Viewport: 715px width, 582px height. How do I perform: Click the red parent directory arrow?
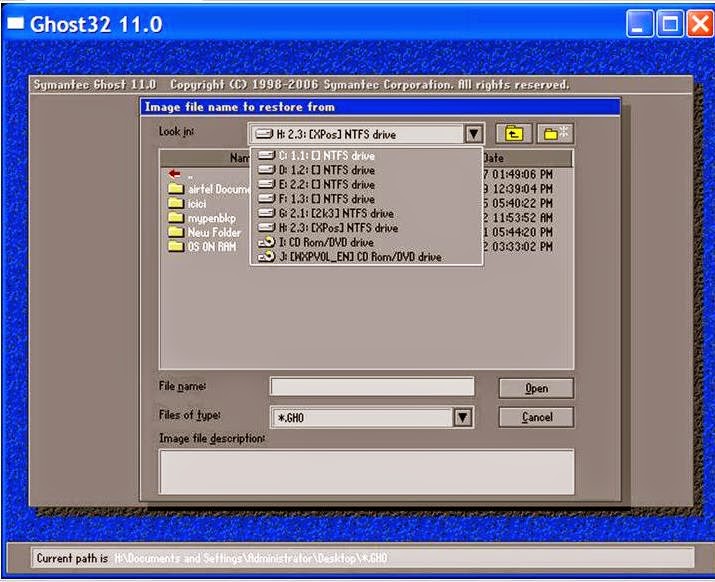(174, 174)
